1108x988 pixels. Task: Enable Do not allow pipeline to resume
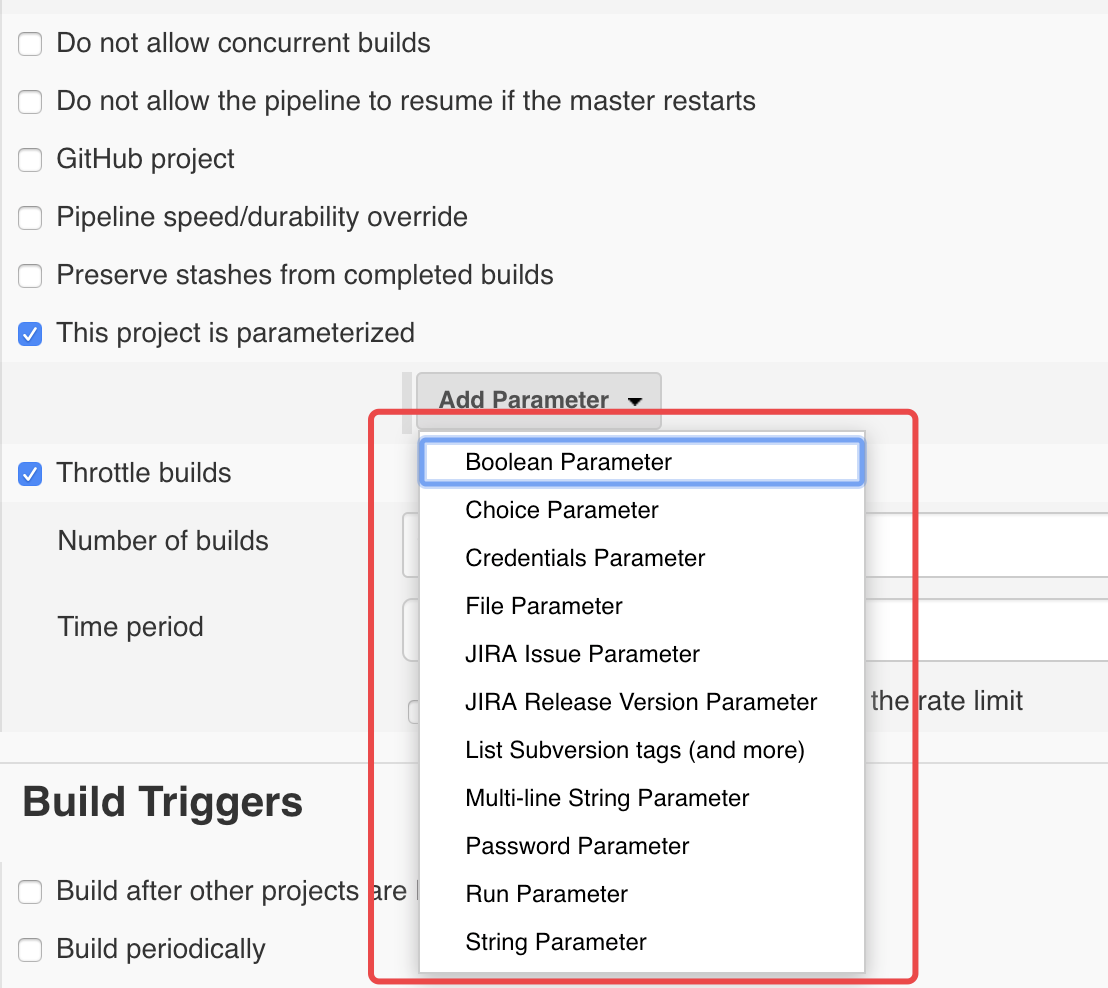pos(31,102)
